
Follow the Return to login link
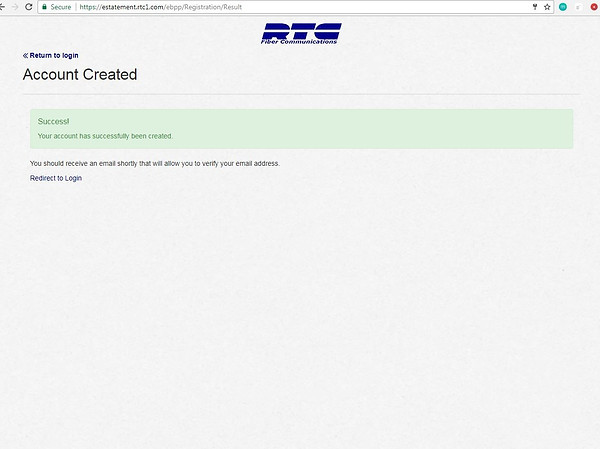click(51, 56)
